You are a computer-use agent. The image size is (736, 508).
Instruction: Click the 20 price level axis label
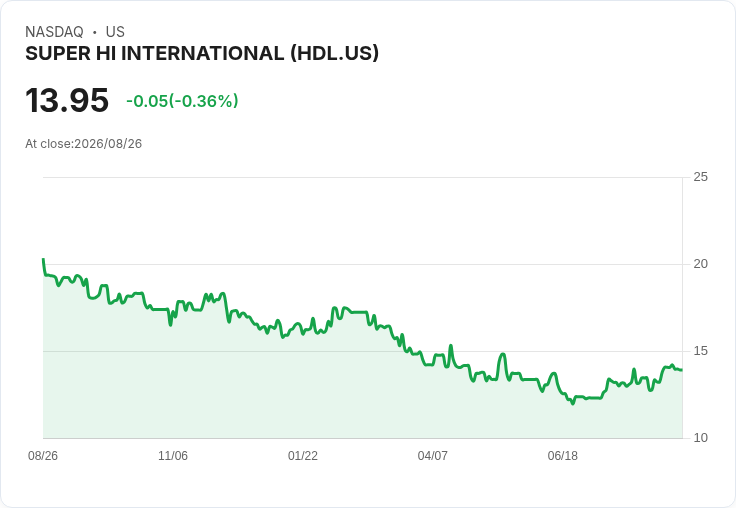tap(700, 264)
